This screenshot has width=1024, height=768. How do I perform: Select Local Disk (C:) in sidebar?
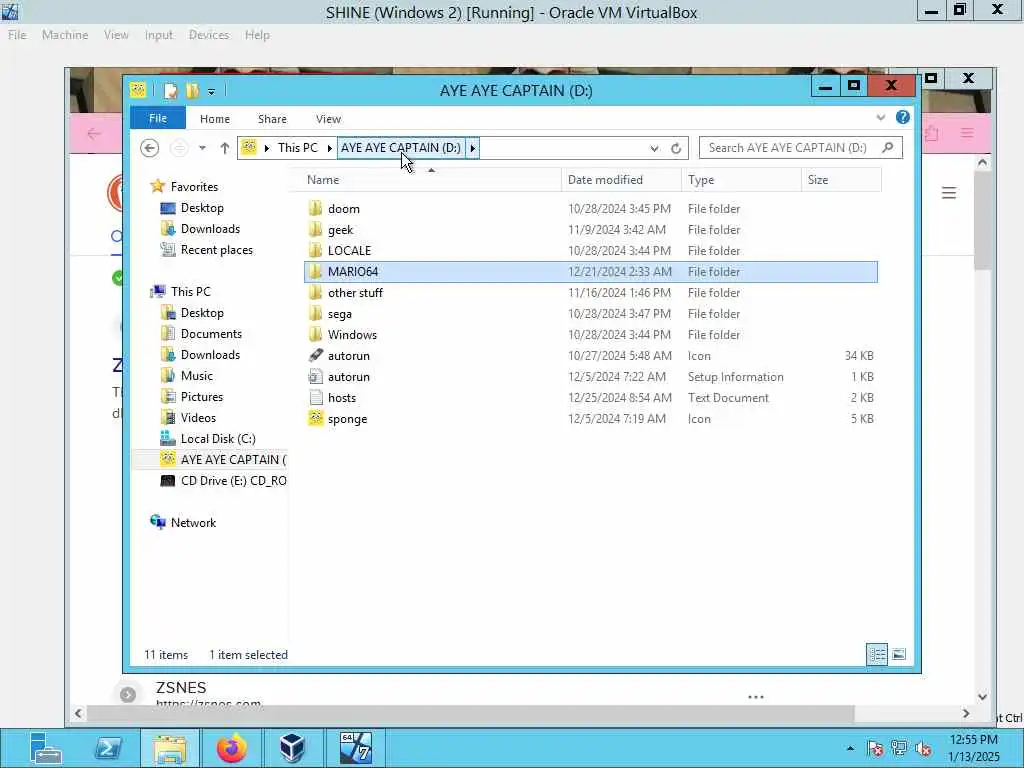(218, 439)
